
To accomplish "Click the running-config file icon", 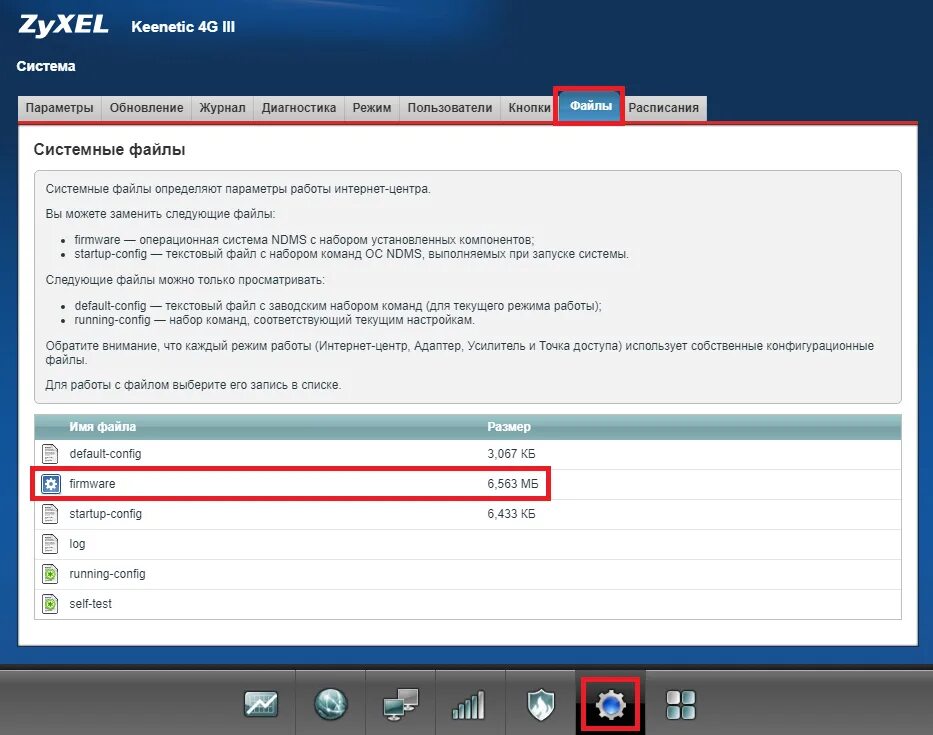I will coord(50,574).
